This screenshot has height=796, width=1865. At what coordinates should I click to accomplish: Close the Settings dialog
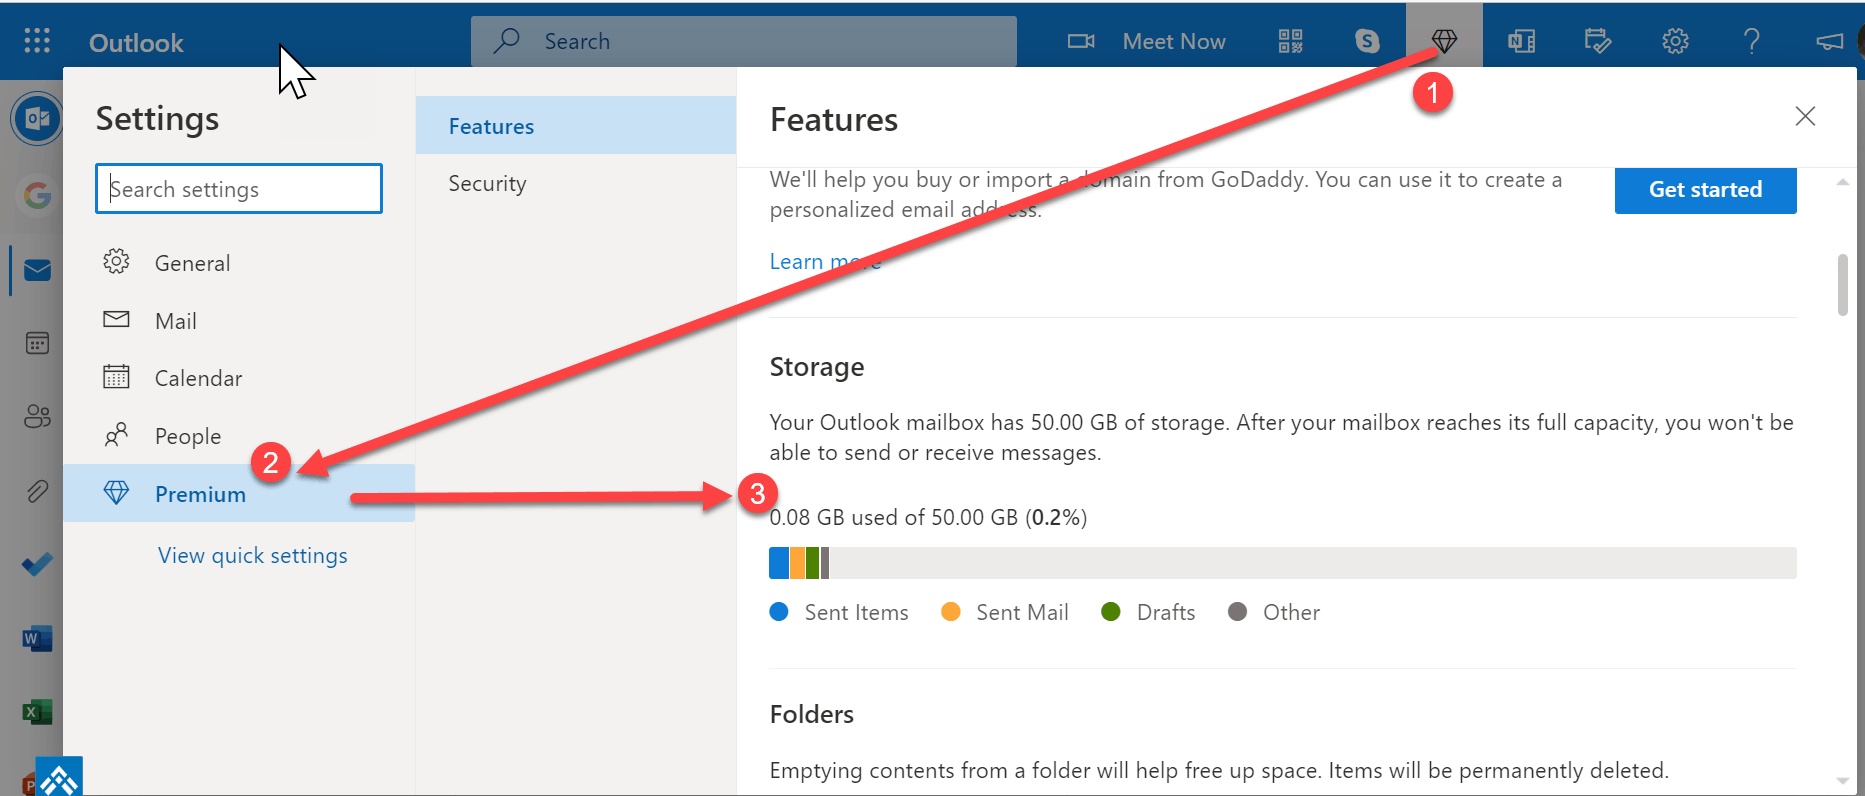click(x=1805, y=116)
